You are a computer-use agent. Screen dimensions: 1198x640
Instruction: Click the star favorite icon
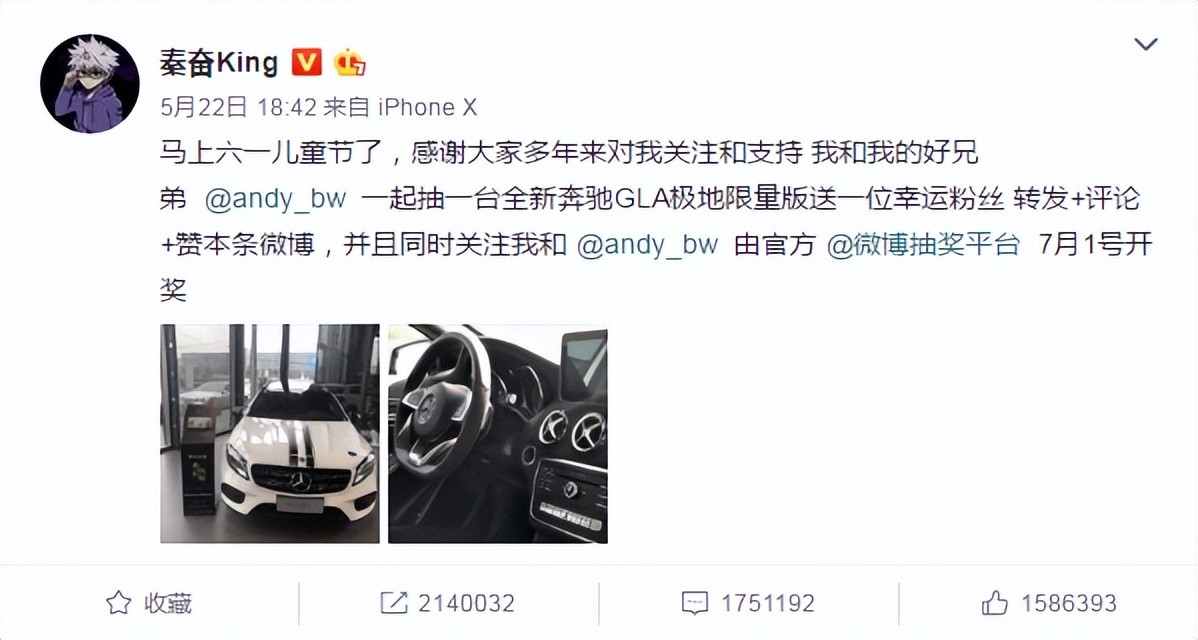[118, 603]
